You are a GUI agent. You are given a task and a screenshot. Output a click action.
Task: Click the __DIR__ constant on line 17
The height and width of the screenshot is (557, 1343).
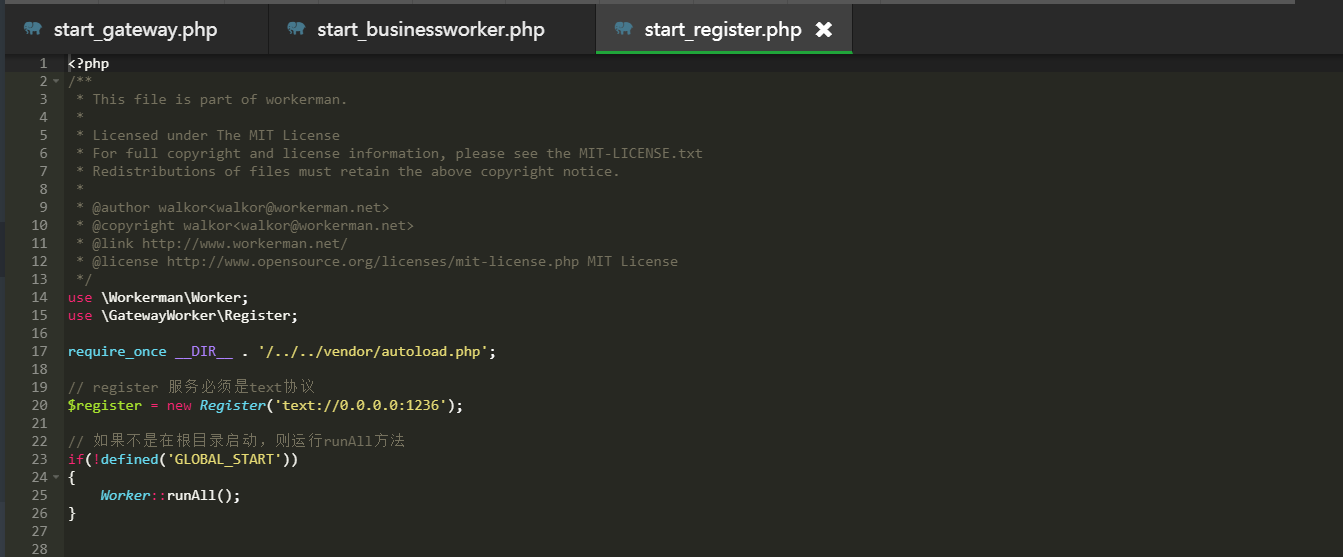pyautogui.click(x=204, y=352)
